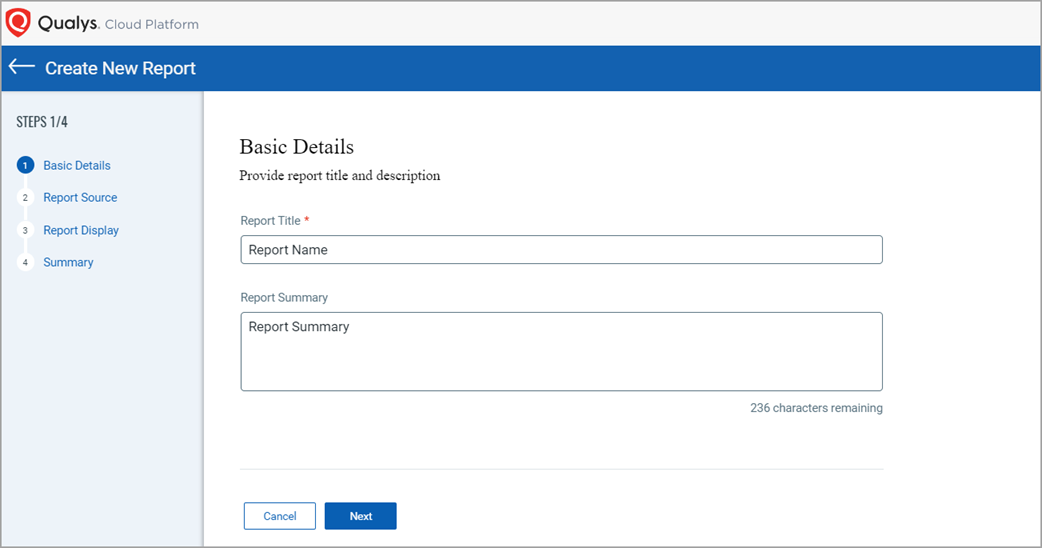The image size is (1042, 548).
Task: Proceed with the Next button
Action: pyautogui.click(x=361, y=516)
